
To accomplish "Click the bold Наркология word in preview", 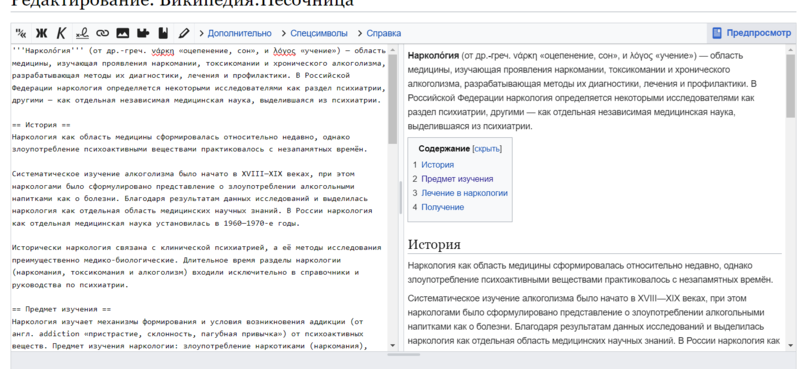I will [433, 56].
